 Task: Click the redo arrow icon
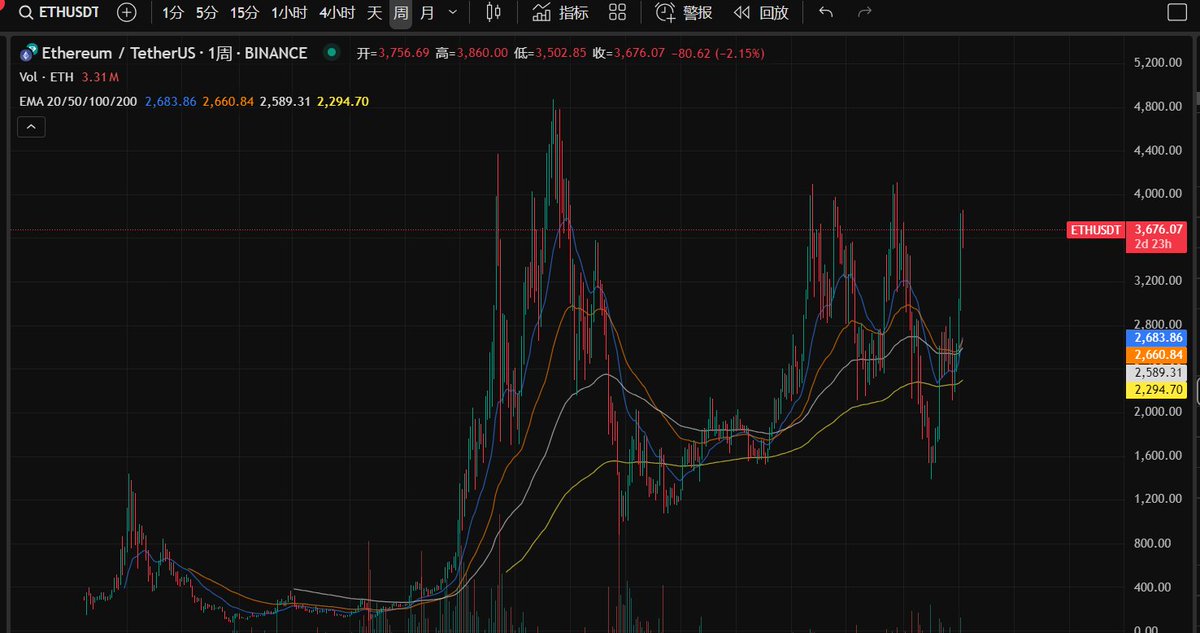point(865,13)
